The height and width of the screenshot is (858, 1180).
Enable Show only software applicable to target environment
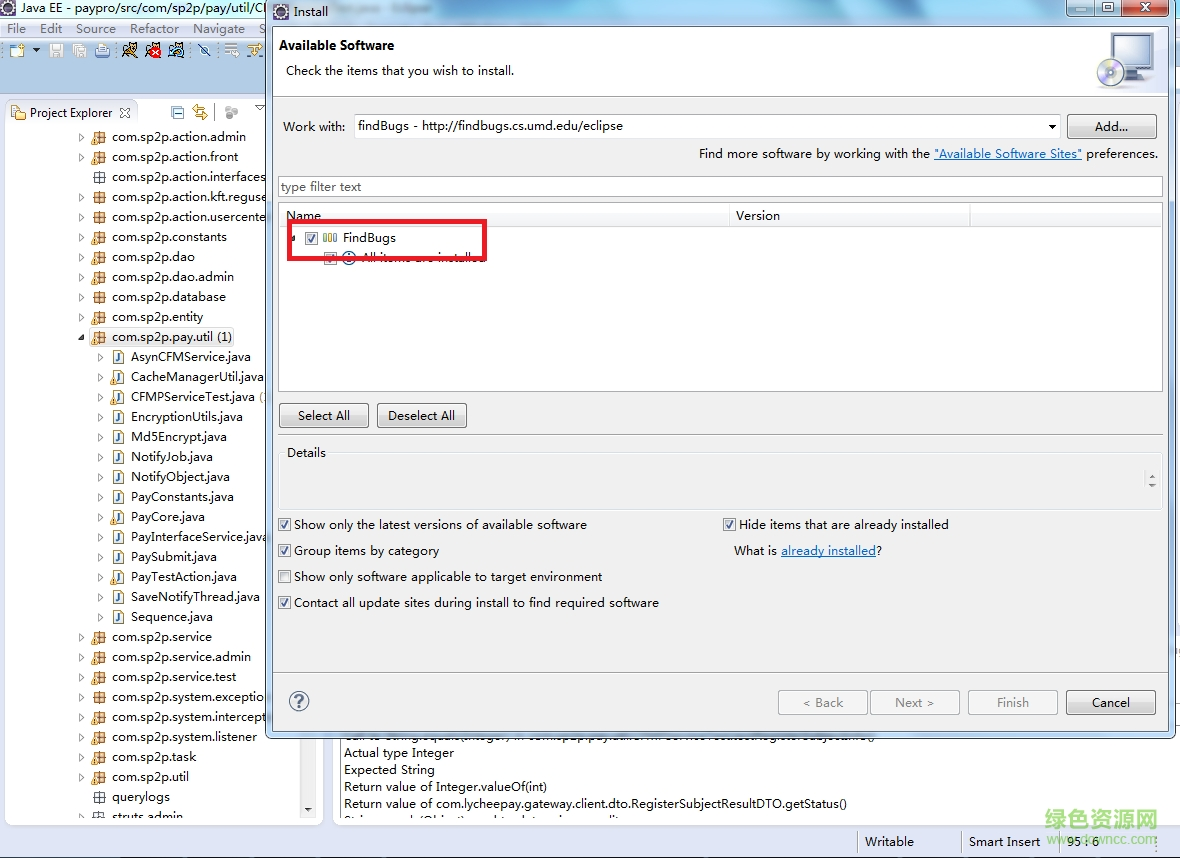point(285,577)
